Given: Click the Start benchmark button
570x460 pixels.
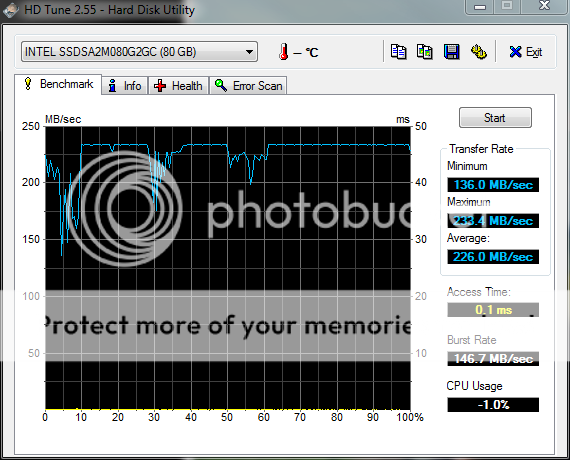Looking at the screenshot, I should coord(495,117).
